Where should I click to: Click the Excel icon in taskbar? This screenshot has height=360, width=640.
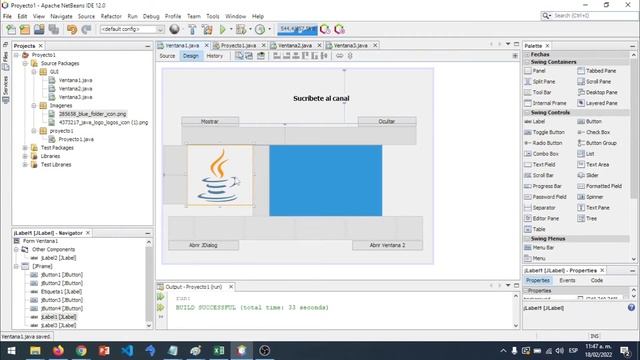click(x=219, y=351)
